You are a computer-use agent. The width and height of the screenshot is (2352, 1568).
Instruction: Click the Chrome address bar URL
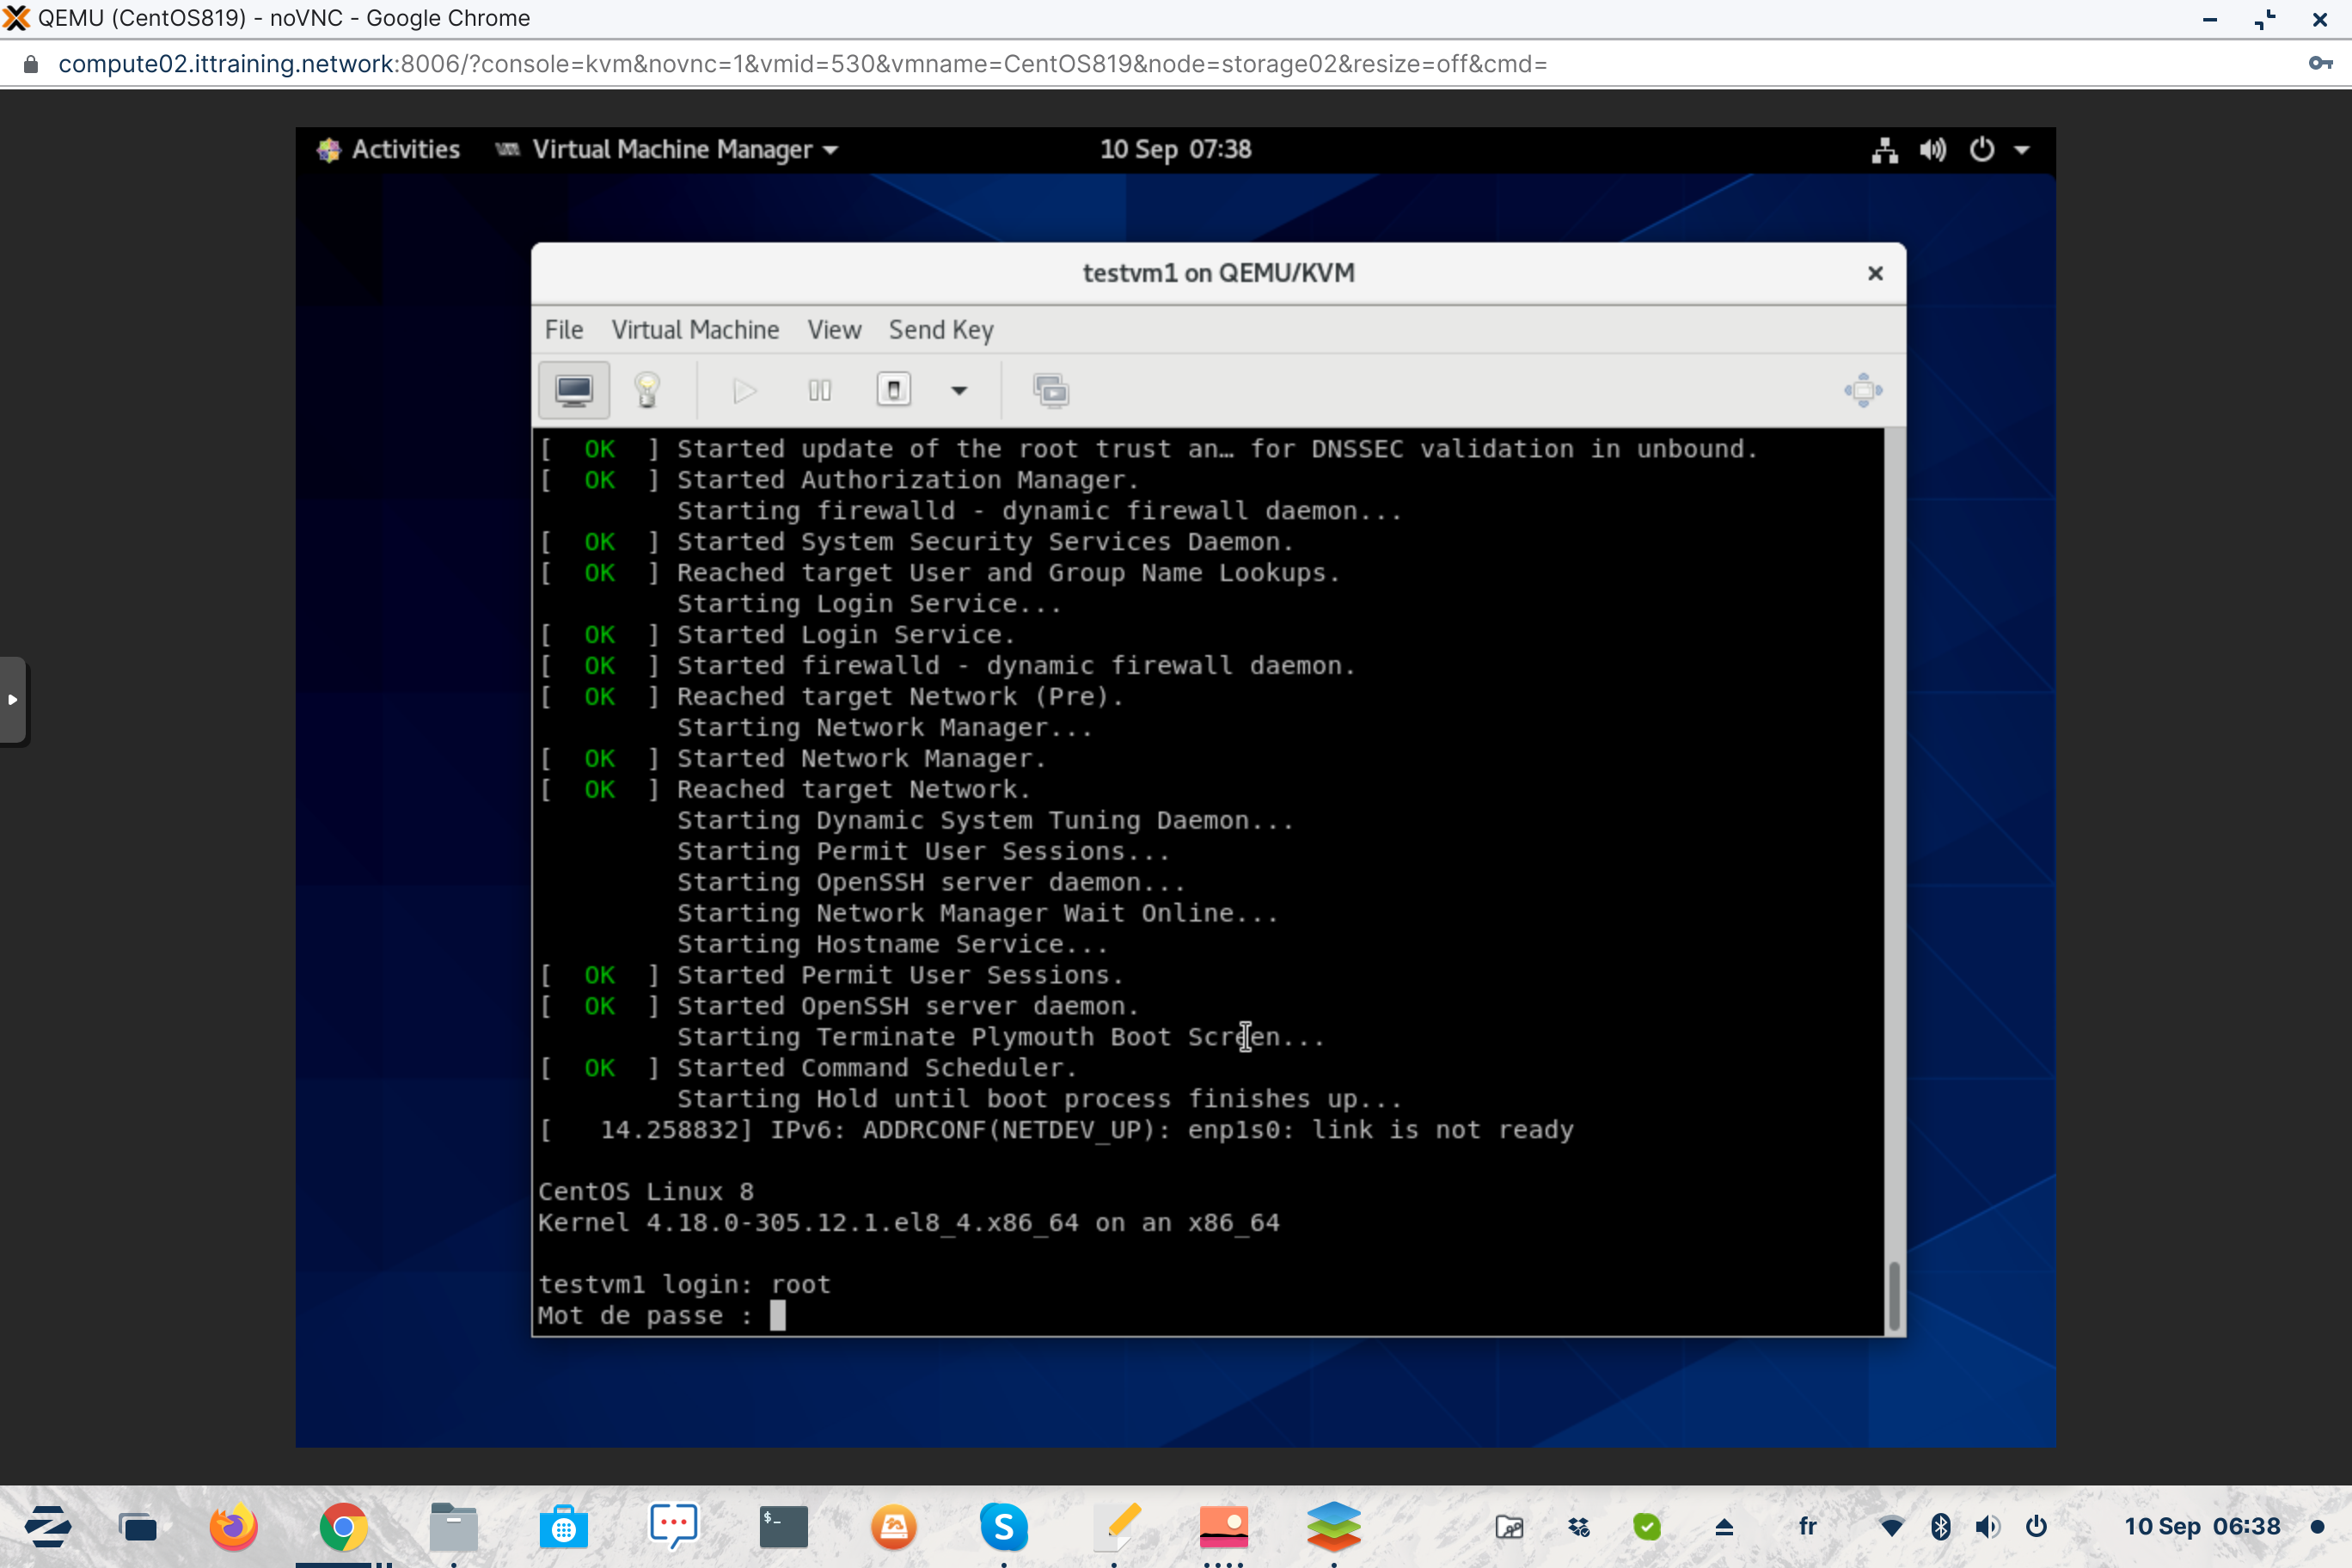point(802,64)
